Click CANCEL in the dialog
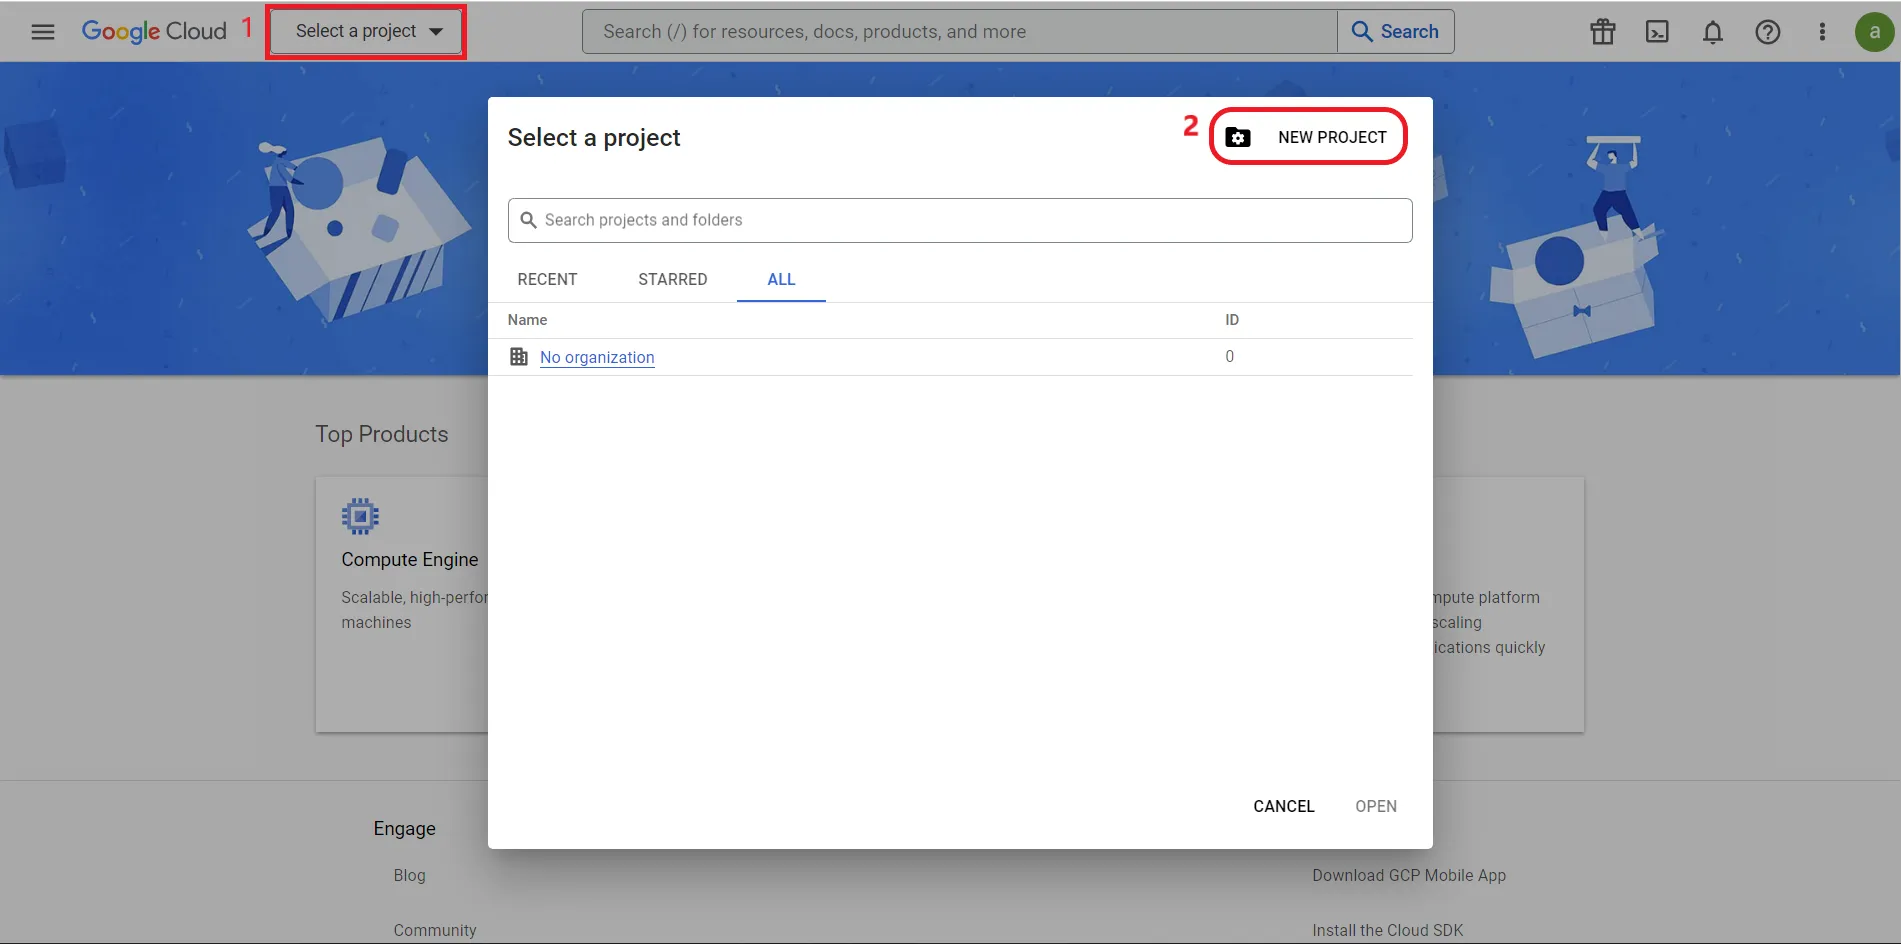This screenshot has width=1901, height=944. [x=1284, y=806]
